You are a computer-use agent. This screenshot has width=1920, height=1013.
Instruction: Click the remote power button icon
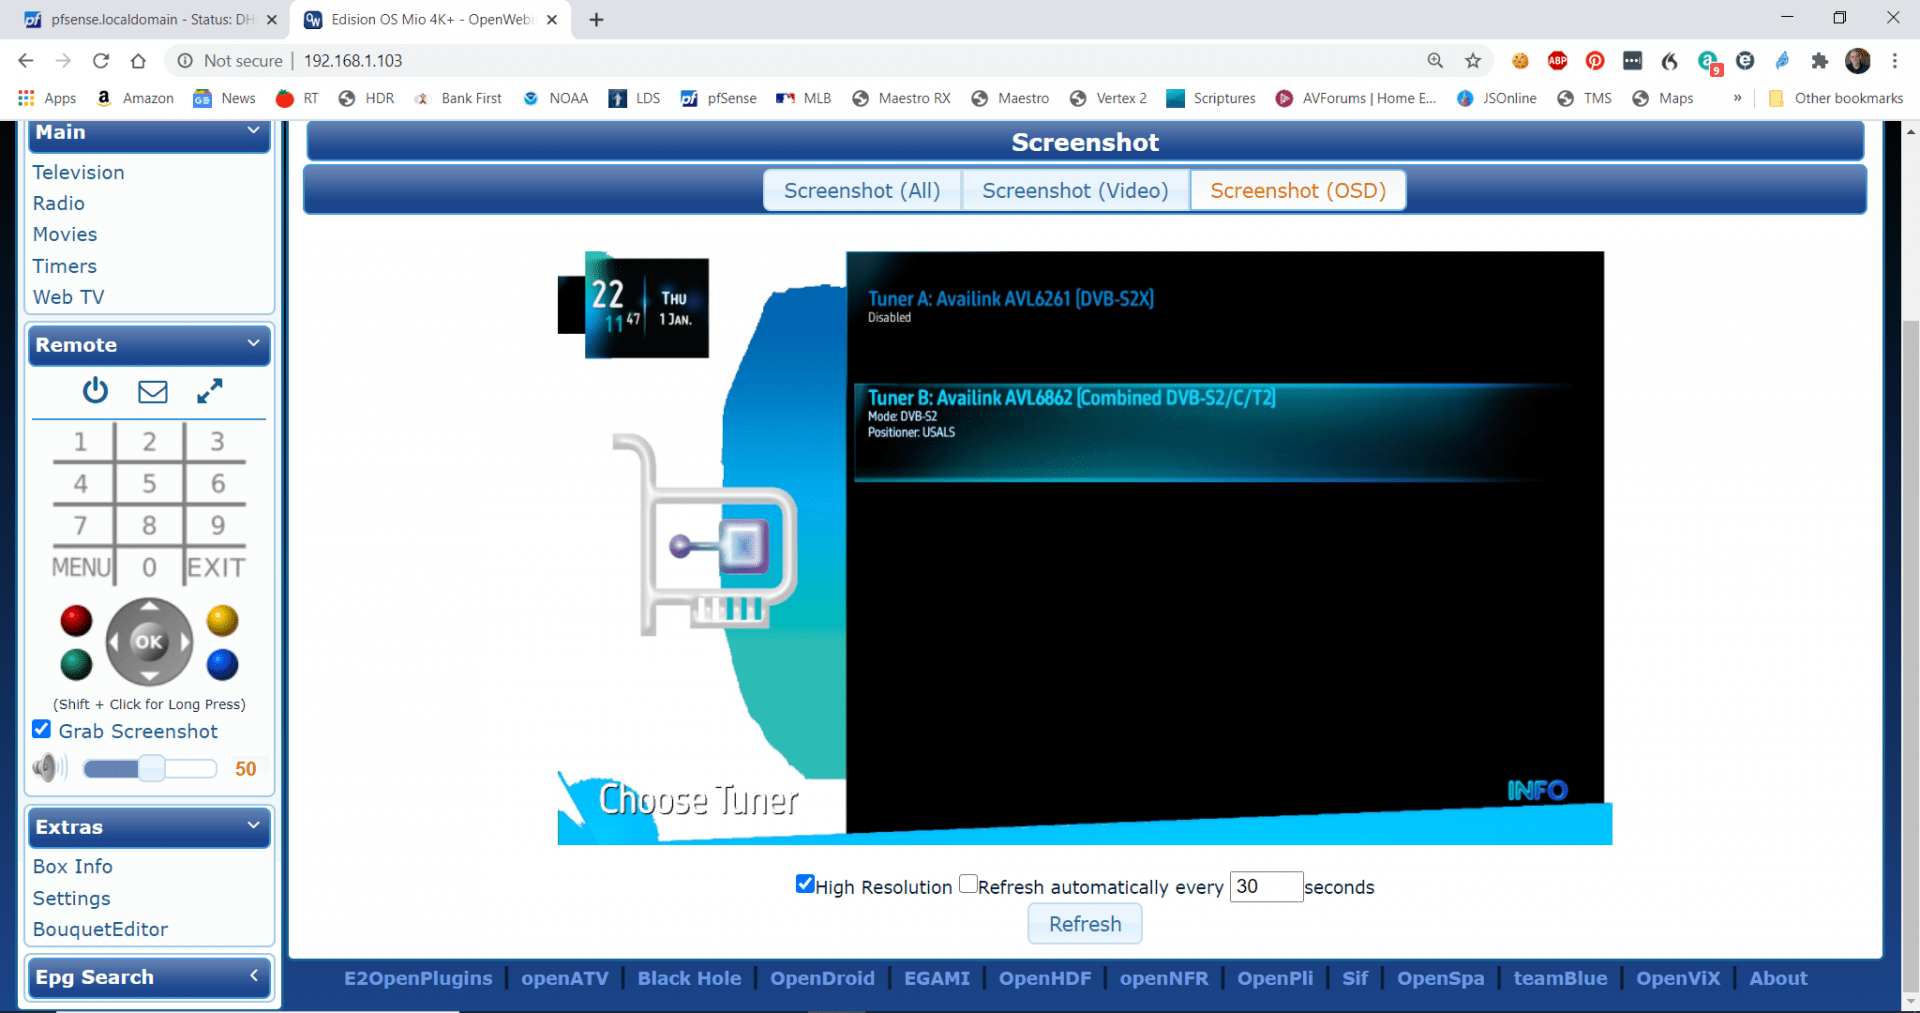click(x=95, y=391)
